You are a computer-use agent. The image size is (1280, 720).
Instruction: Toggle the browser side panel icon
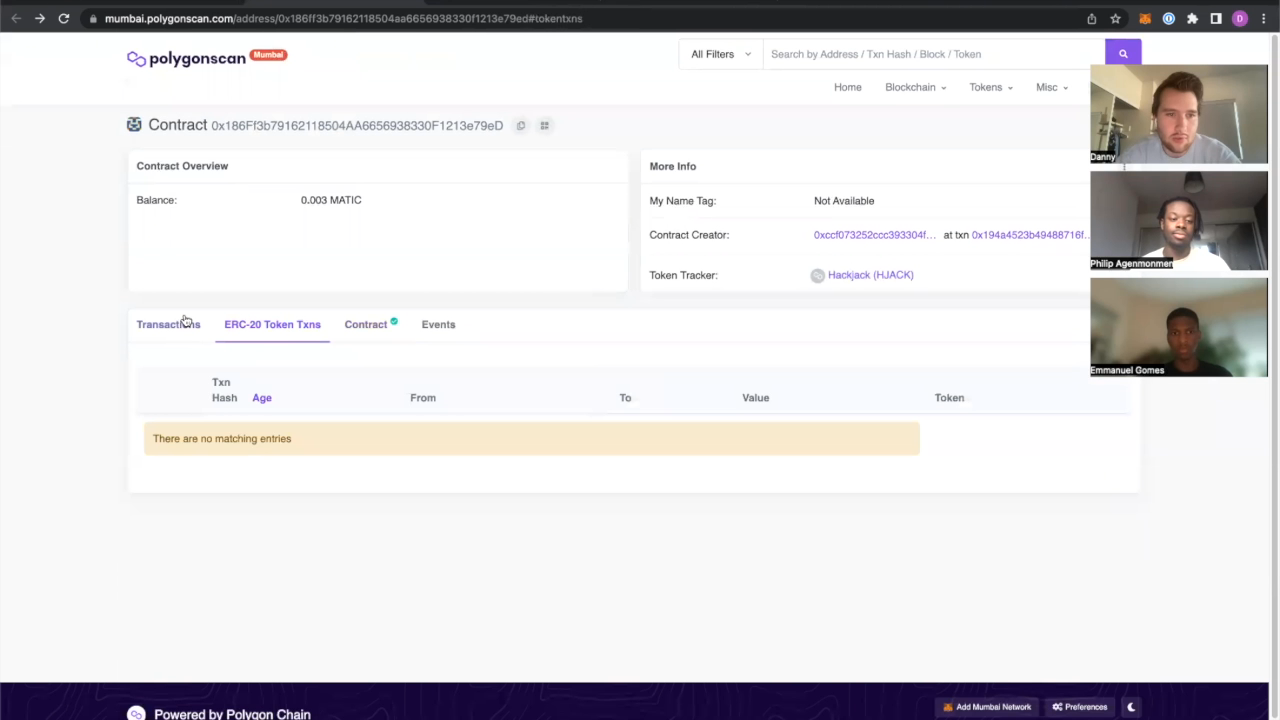coord(1216,18)
